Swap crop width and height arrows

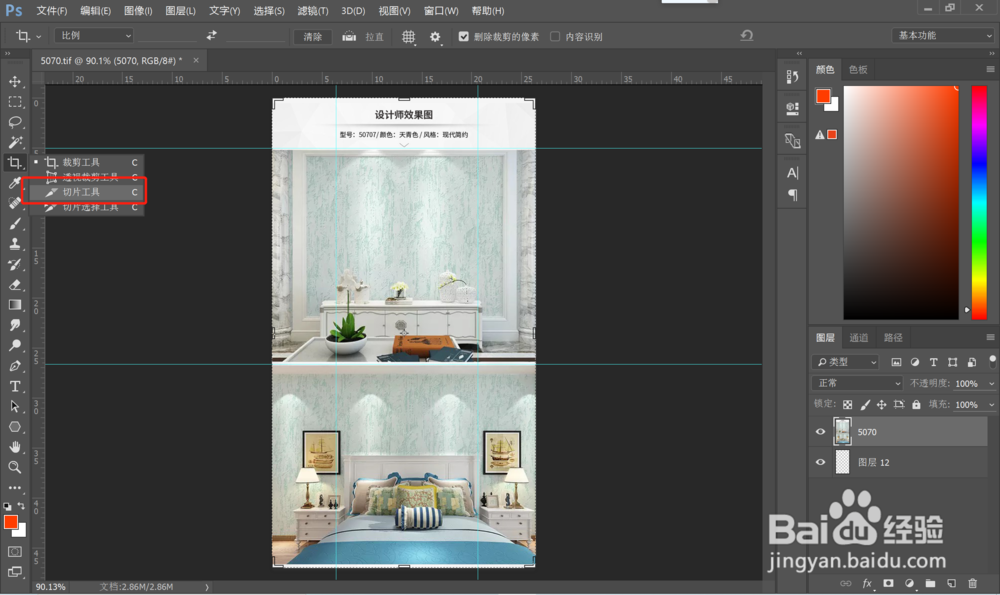pyautogui.click(x=212, y=36)
